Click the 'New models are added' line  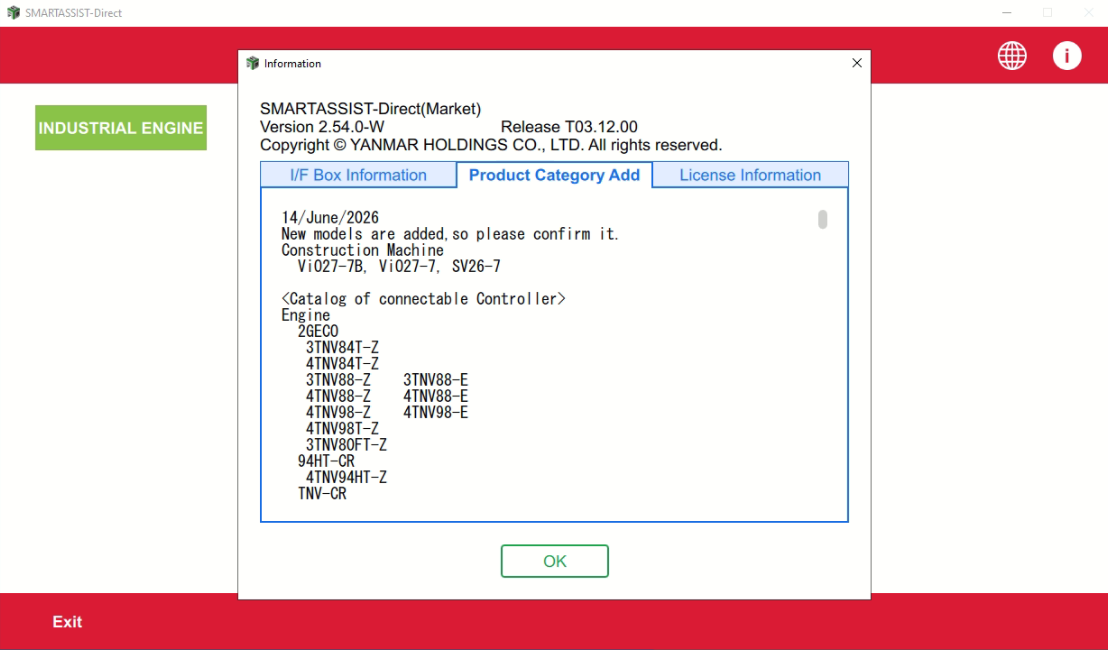click(449, 234)
